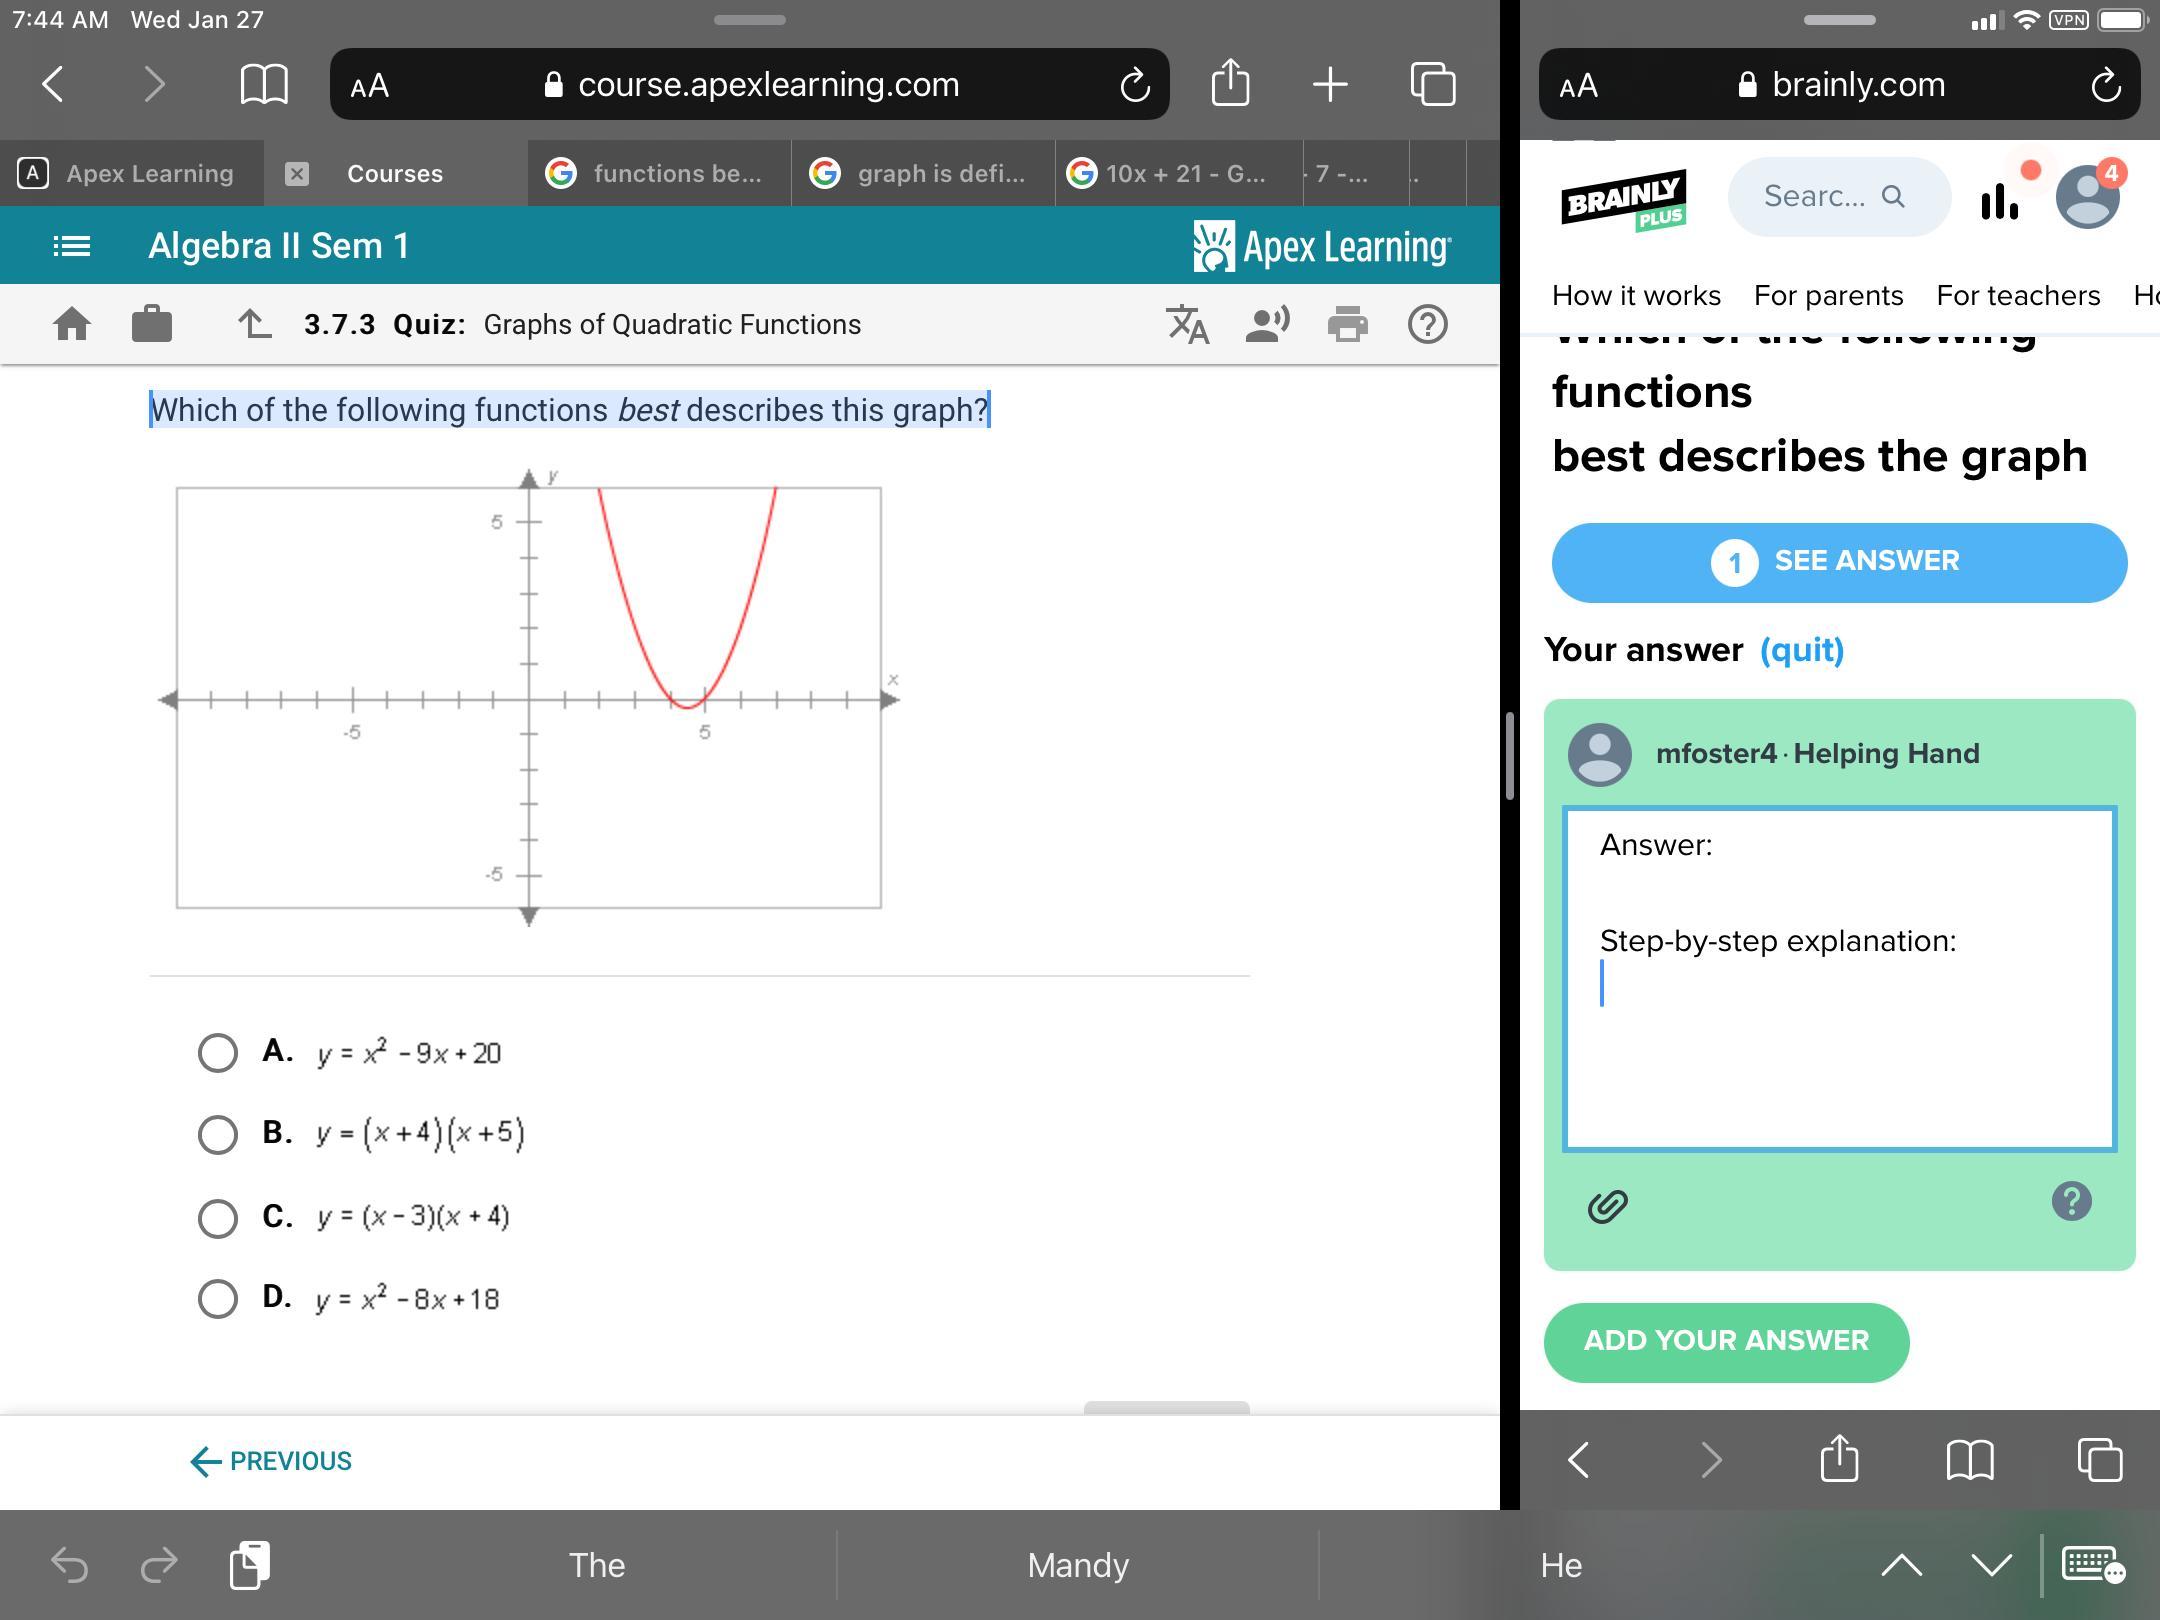
Task: Click the translate language icon
Action: (x=1188, y=324)
